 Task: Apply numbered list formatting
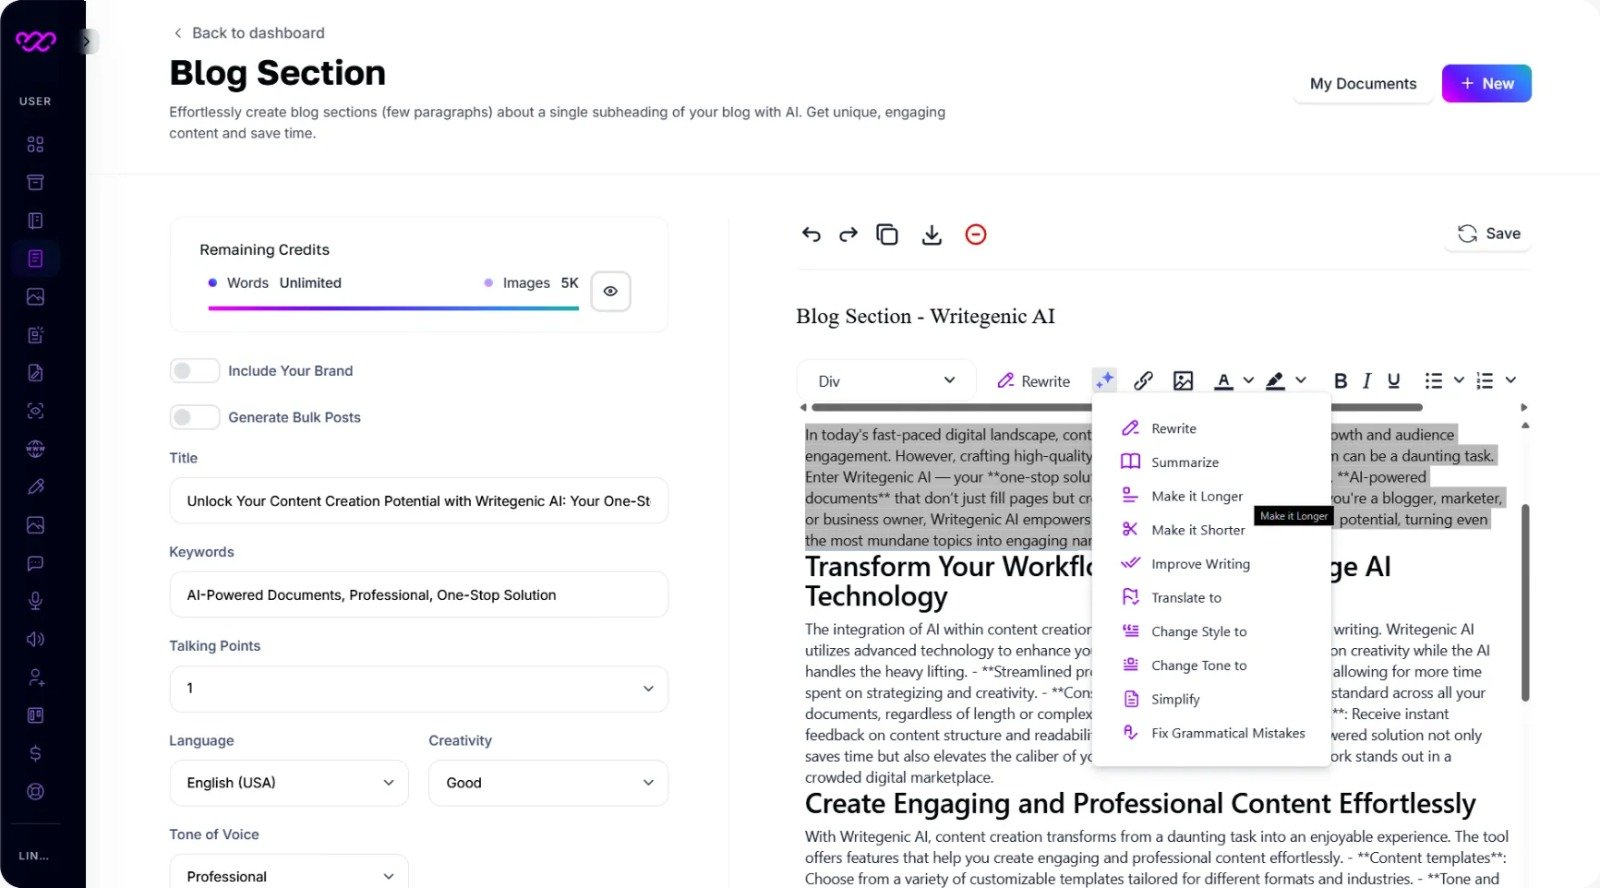(1485, 380)
